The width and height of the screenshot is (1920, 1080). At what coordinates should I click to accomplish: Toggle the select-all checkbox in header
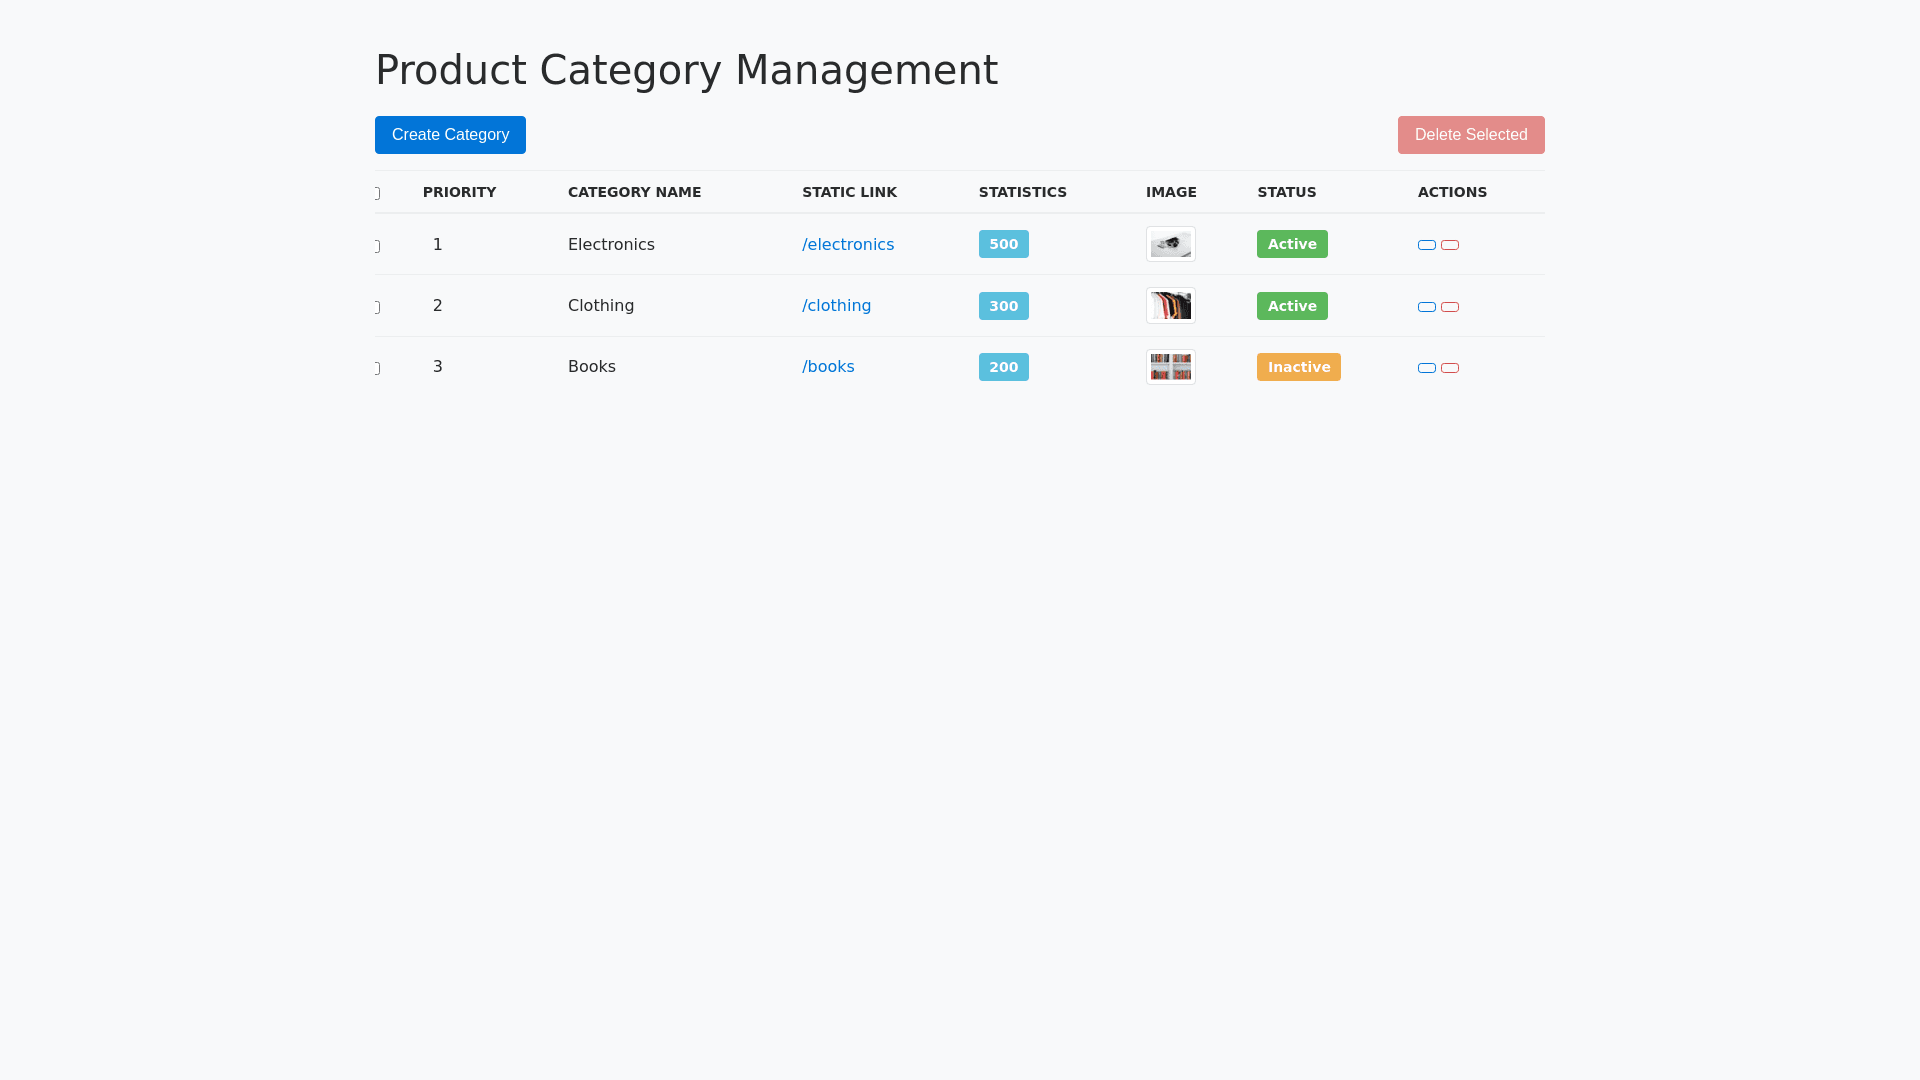click(378, 193)
